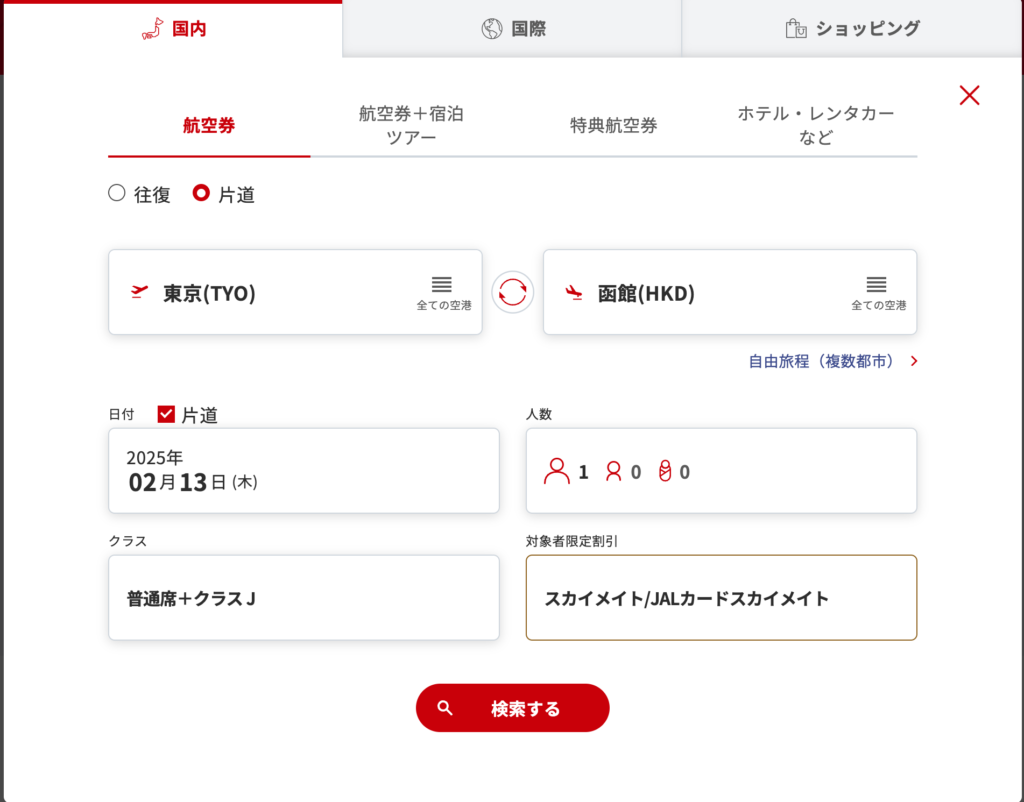Click the landing plane icon beside 函館
This screenshot has height=802, width=1024.
[x=574, y=292]
